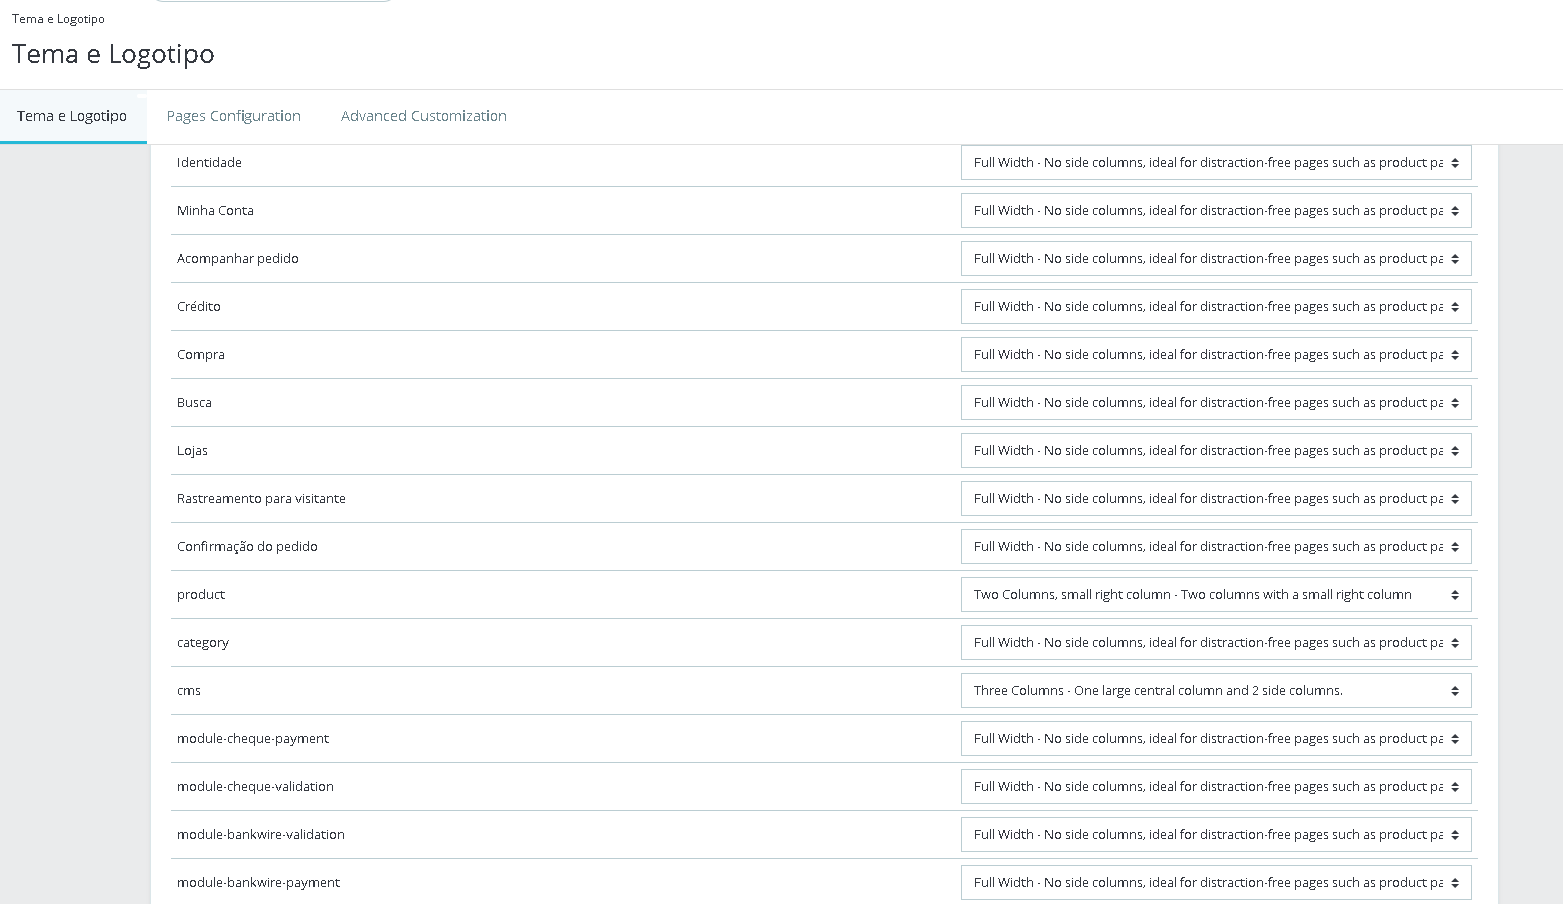
Task: Click the Tema e Logotipo page heading
Action: click(113, 54)
